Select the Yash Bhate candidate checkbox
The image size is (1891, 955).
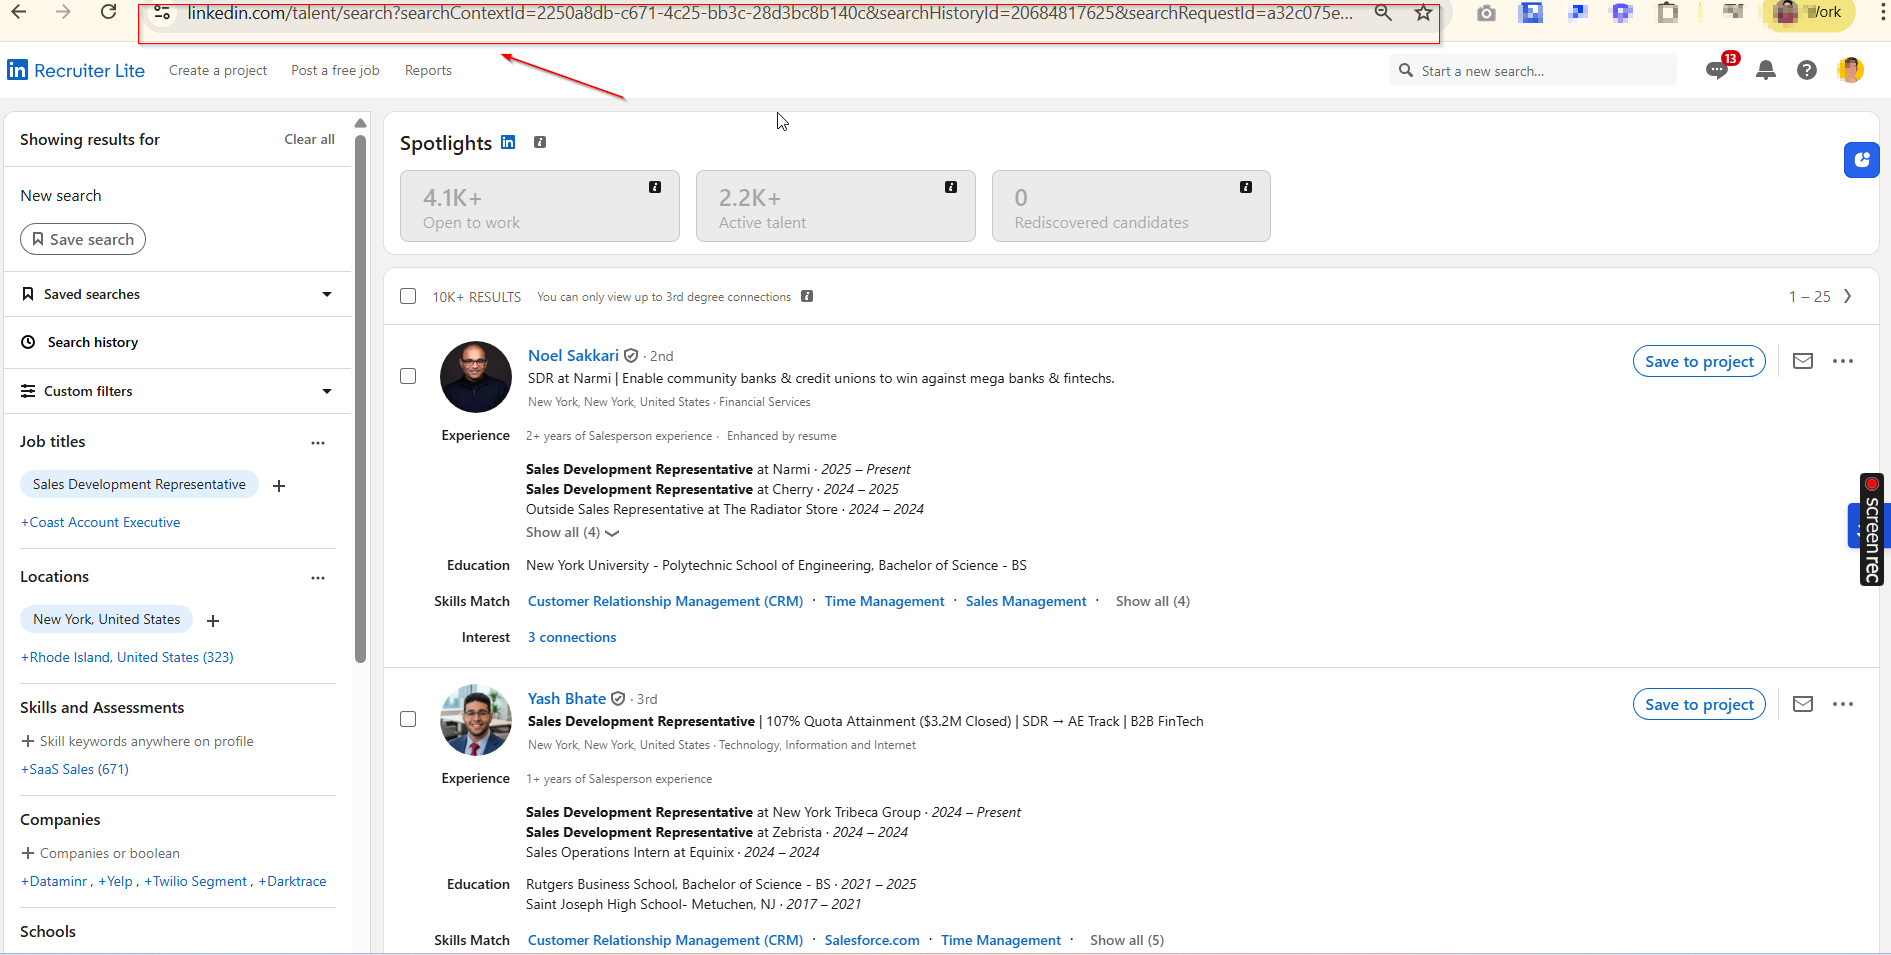click(408, 719)
